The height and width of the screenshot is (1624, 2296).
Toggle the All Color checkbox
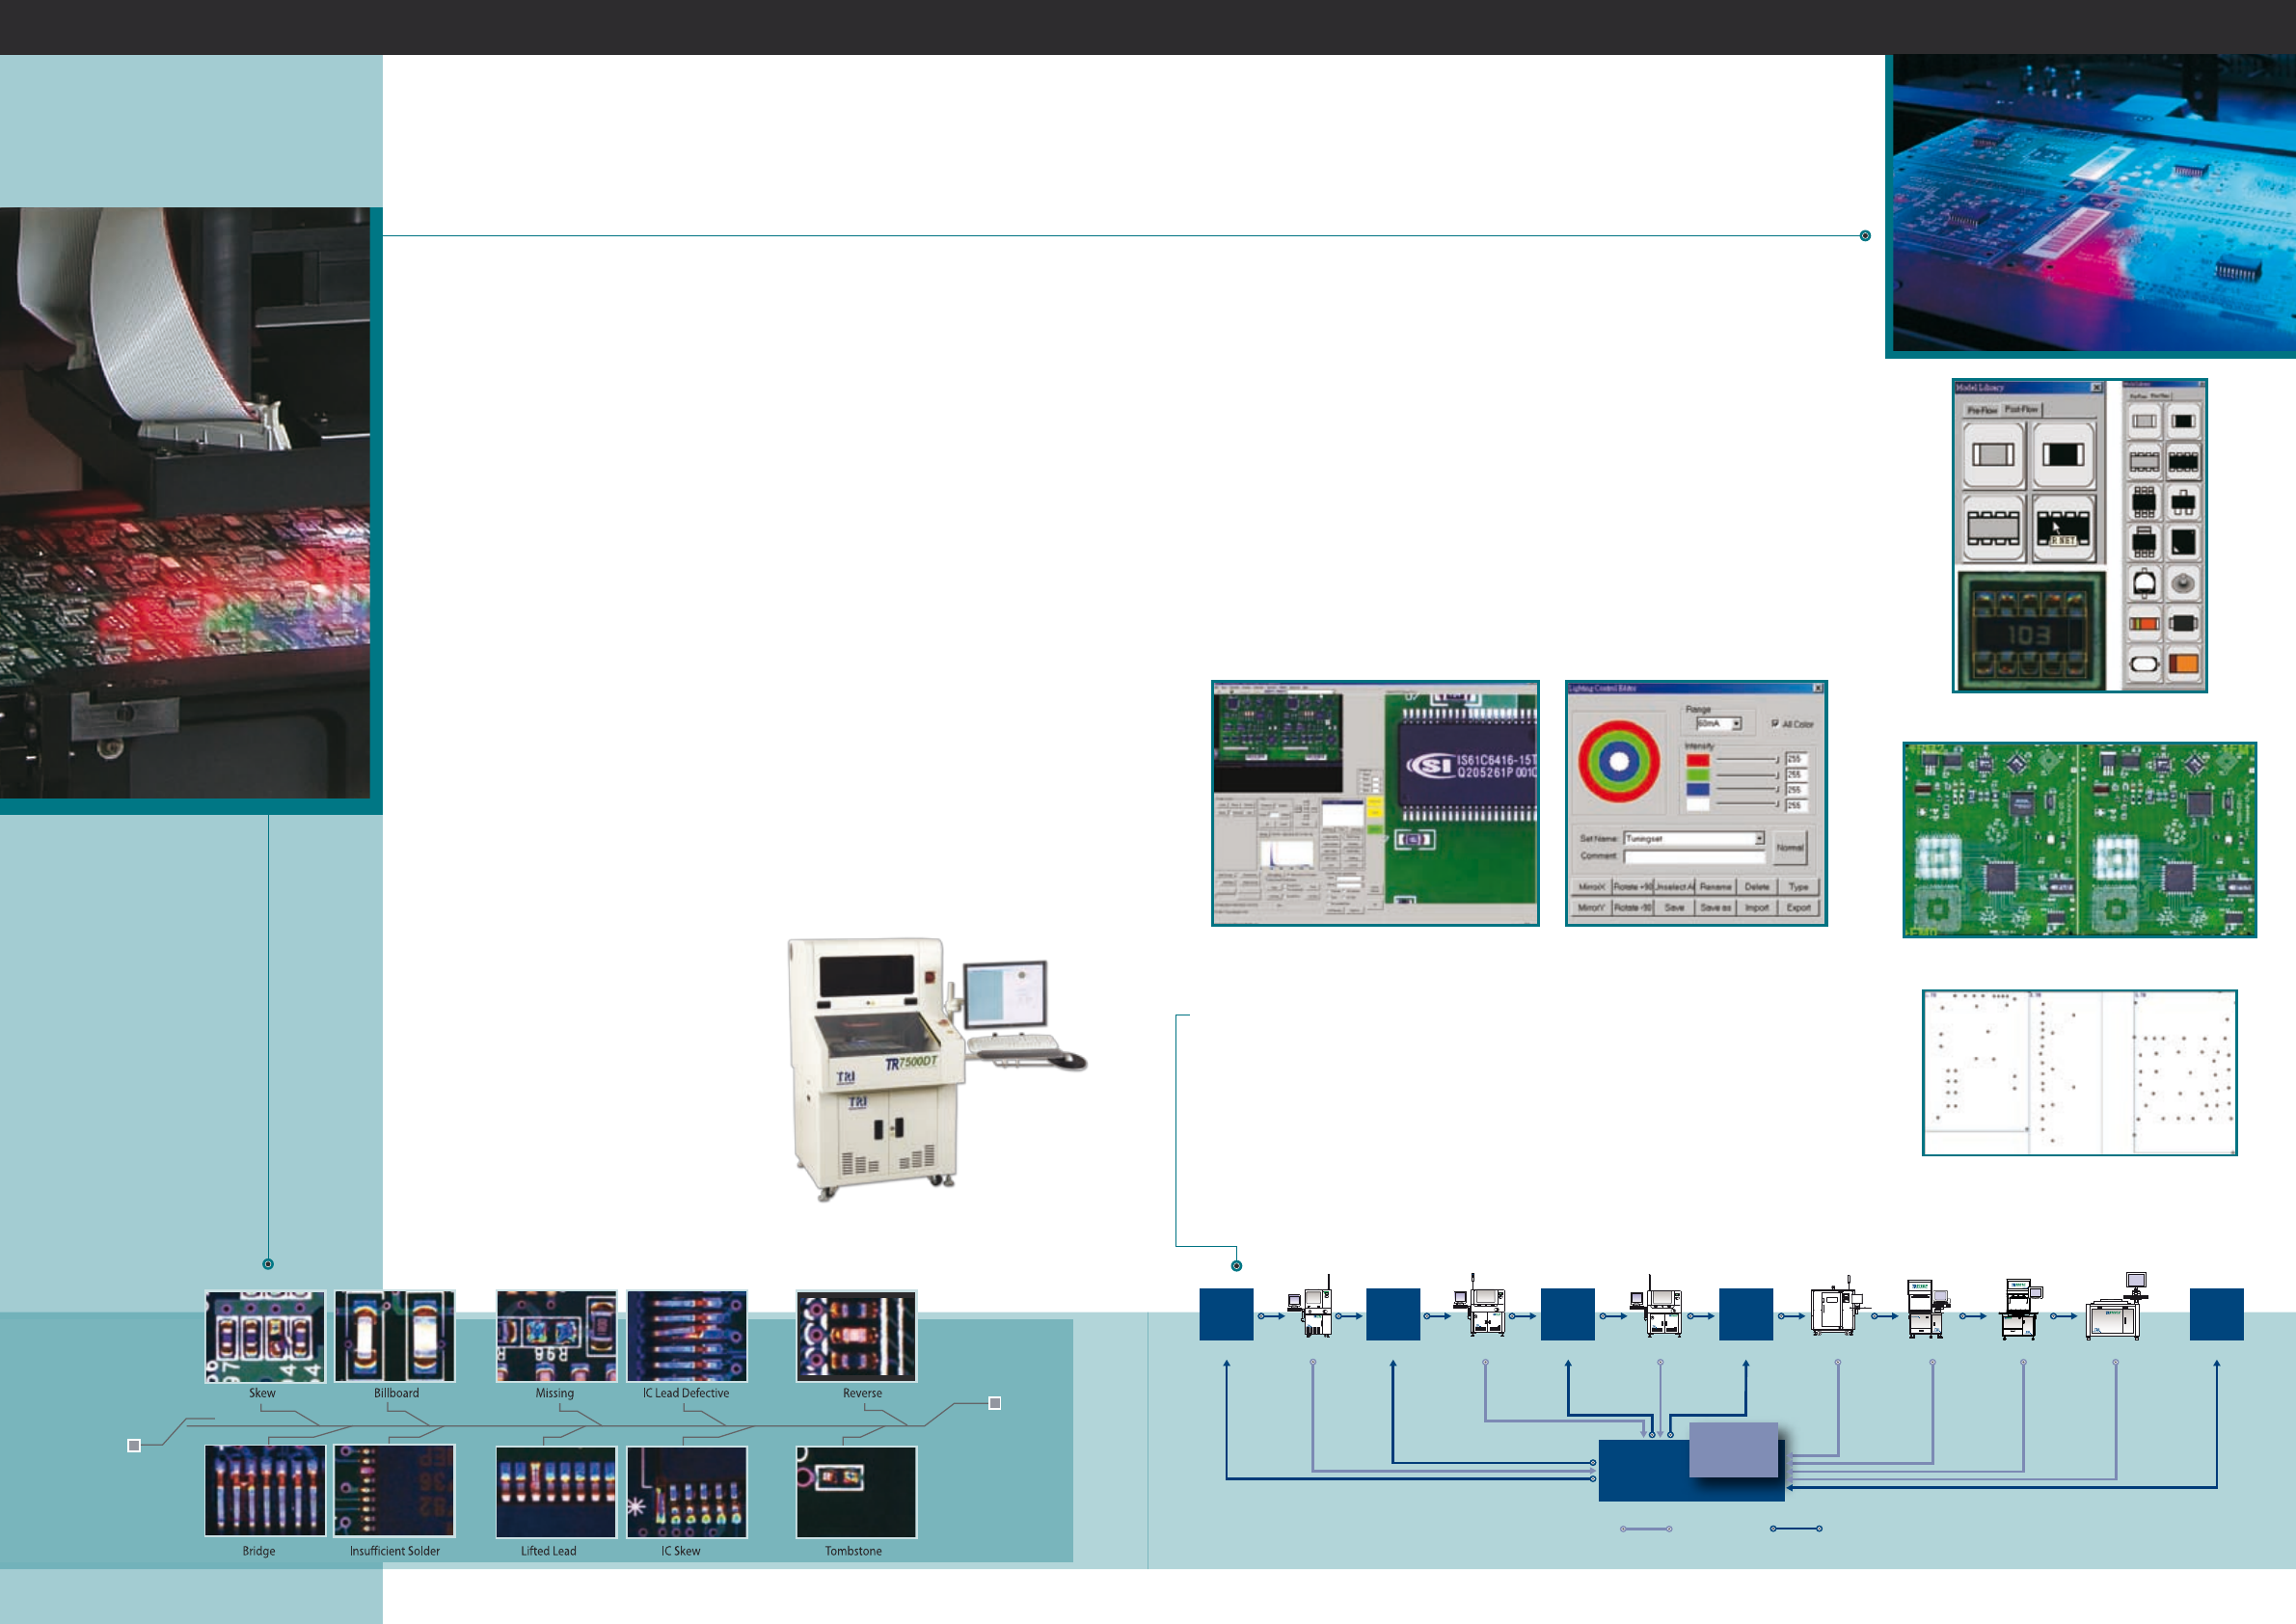tap(1775, 723)
